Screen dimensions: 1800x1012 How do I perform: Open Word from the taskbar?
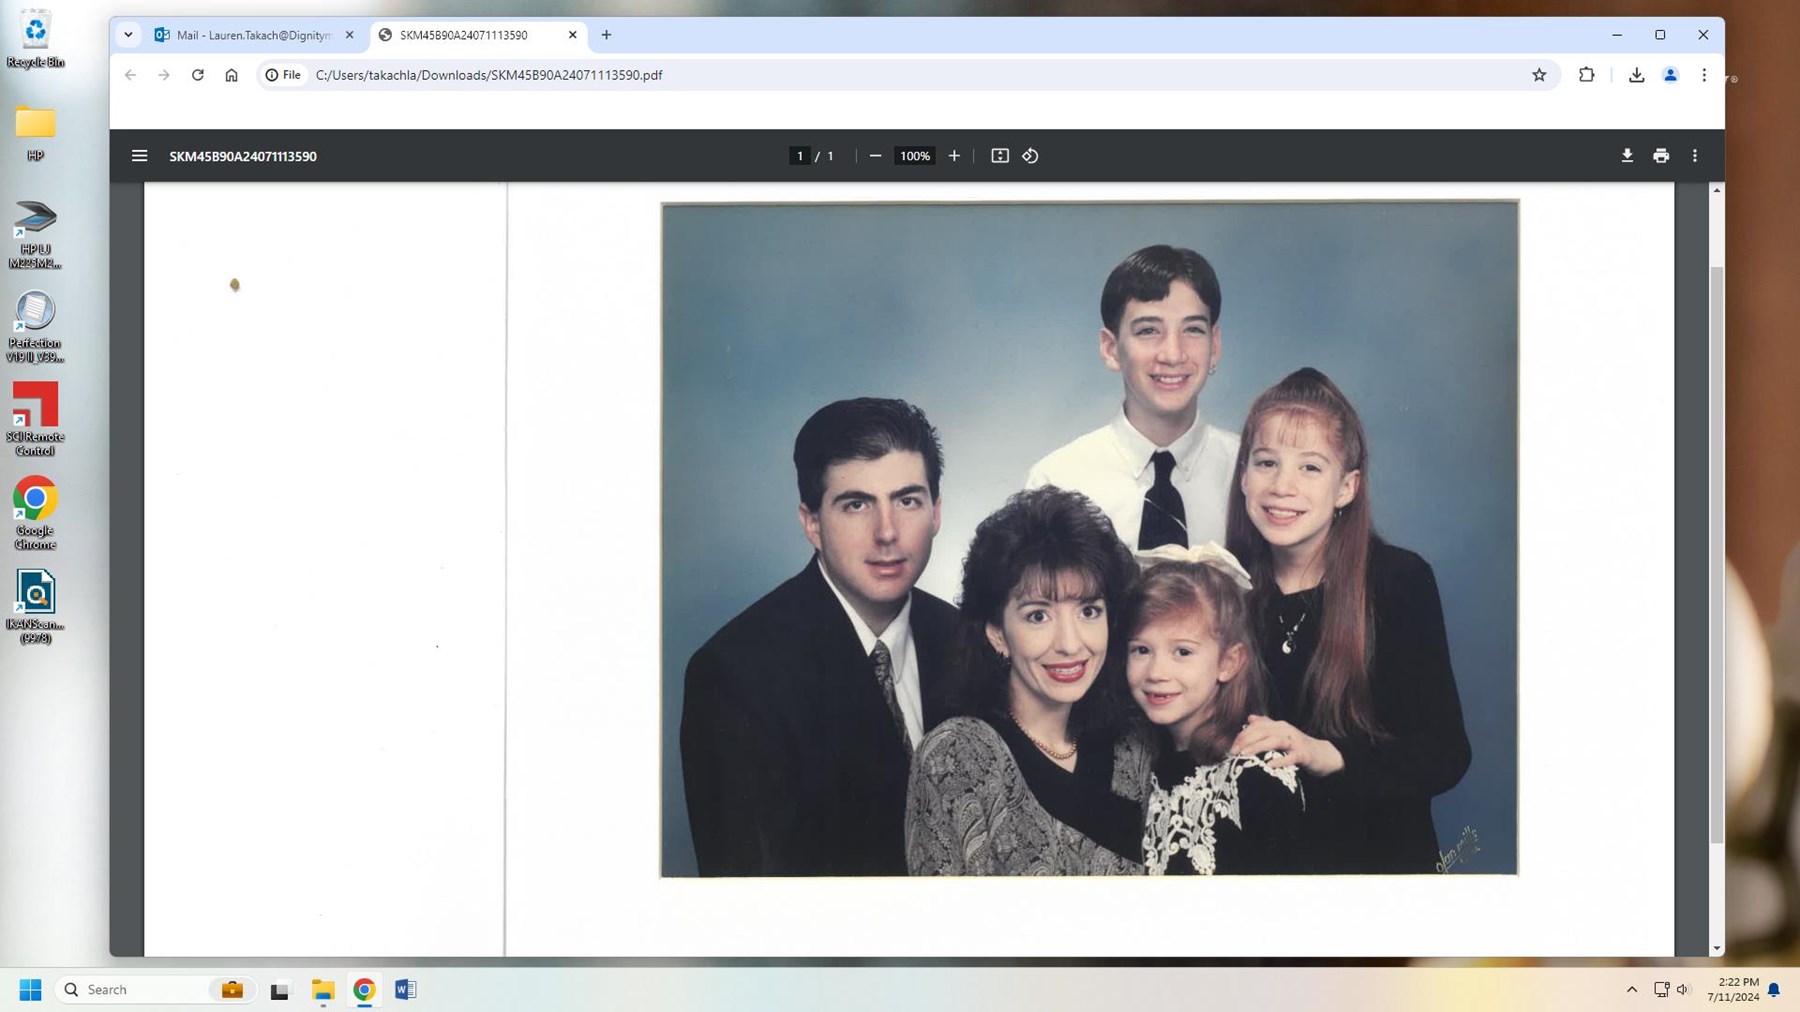pos(405,989)
